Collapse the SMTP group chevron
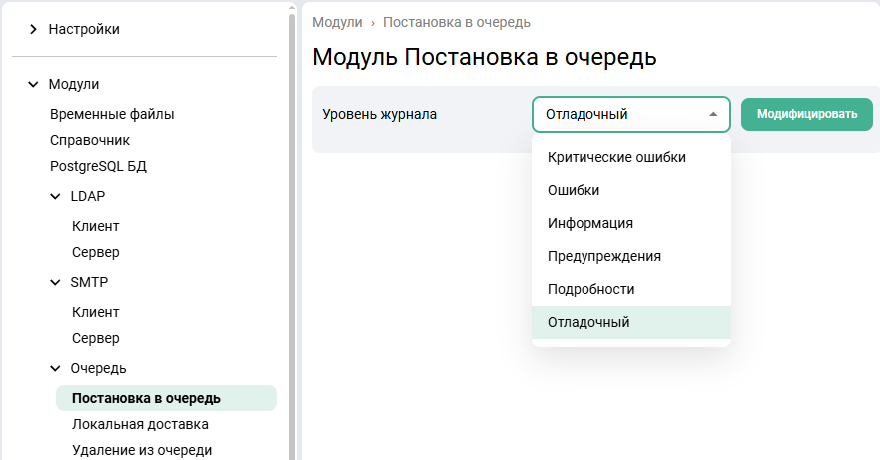 pos(55,282)
